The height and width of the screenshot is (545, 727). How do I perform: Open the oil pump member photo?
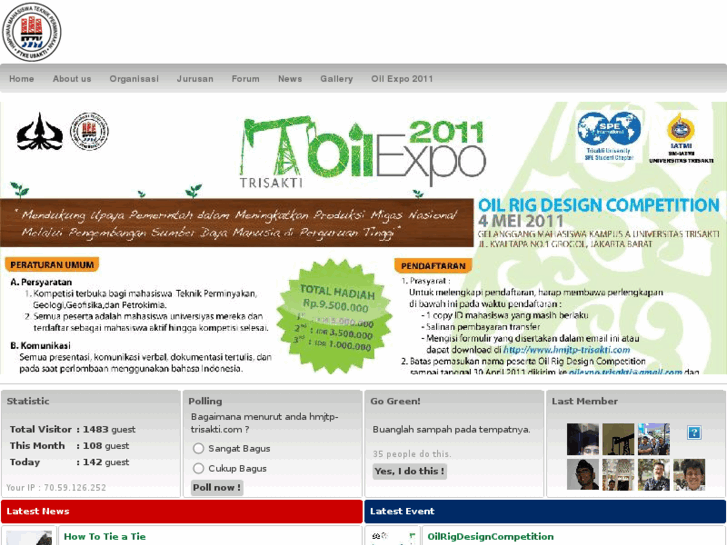(x=618, y=439)
